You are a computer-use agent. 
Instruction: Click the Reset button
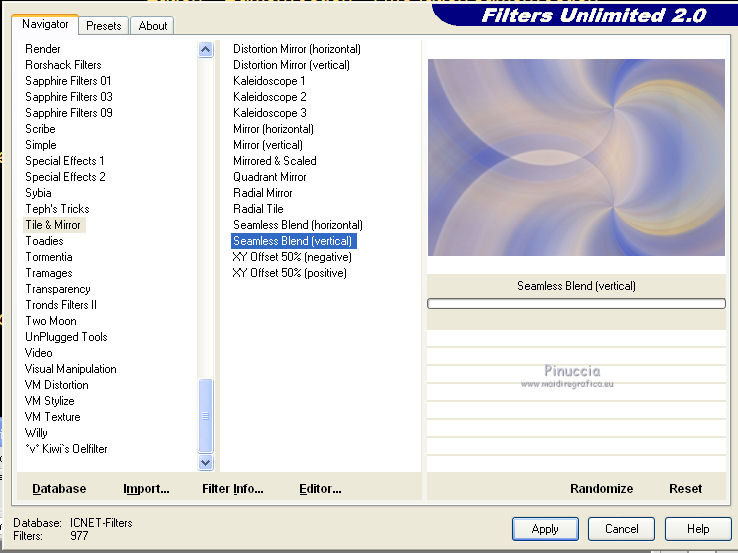(x=685, y=489)
